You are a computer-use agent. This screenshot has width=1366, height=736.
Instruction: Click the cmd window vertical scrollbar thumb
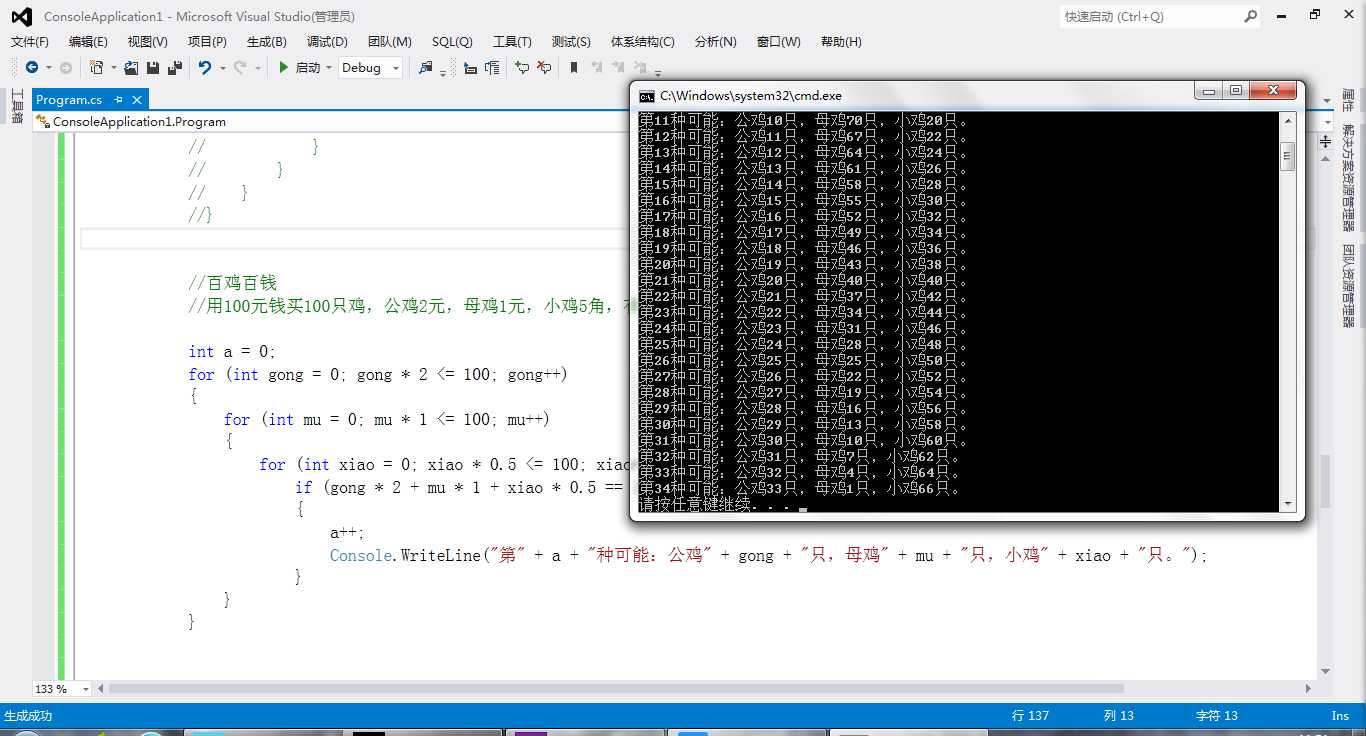coord(1288,156)
